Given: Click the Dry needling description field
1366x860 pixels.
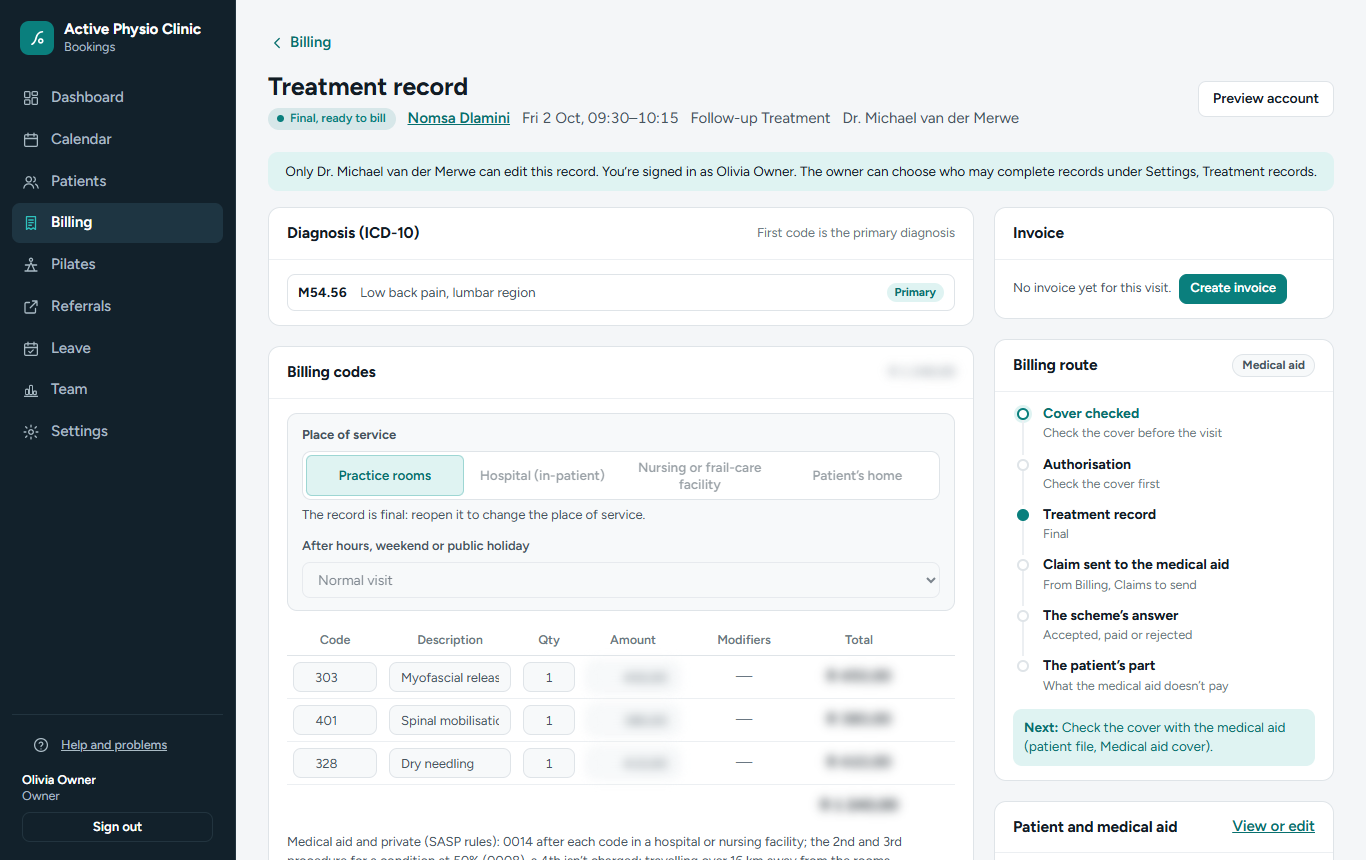Looking at the screenshot, I should point(450,764).
